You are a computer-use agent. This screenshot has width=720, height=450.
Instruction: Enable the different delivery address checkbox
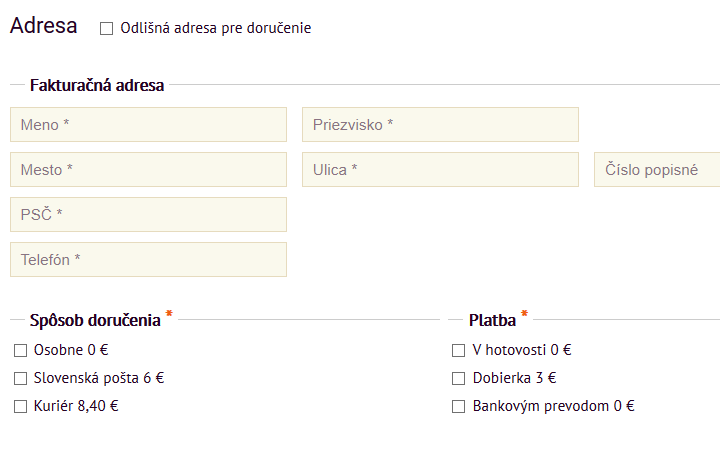coord(107,29)
